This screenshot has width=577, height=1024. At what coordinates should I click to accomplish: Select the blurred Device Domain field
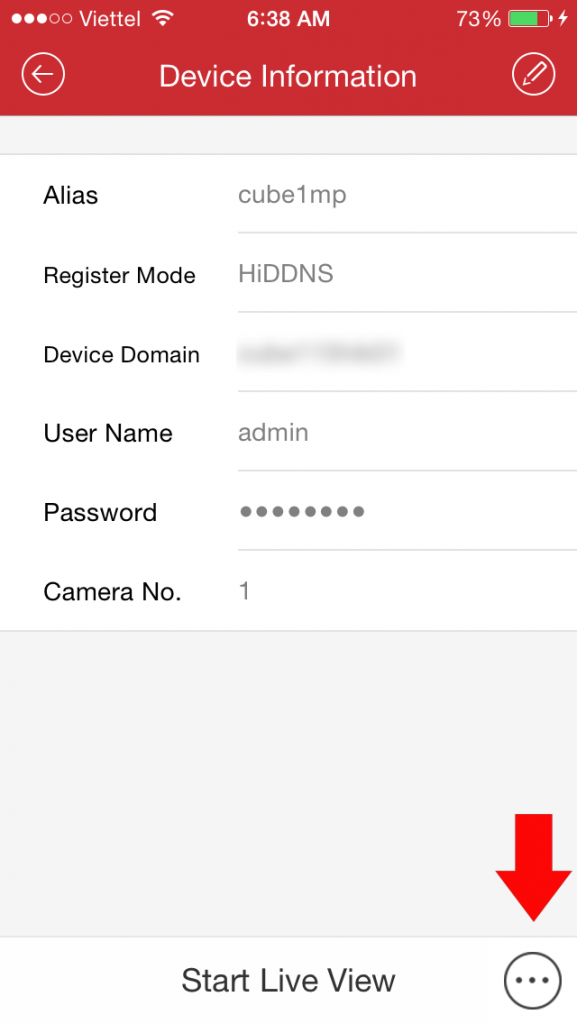tap(407, 353)
